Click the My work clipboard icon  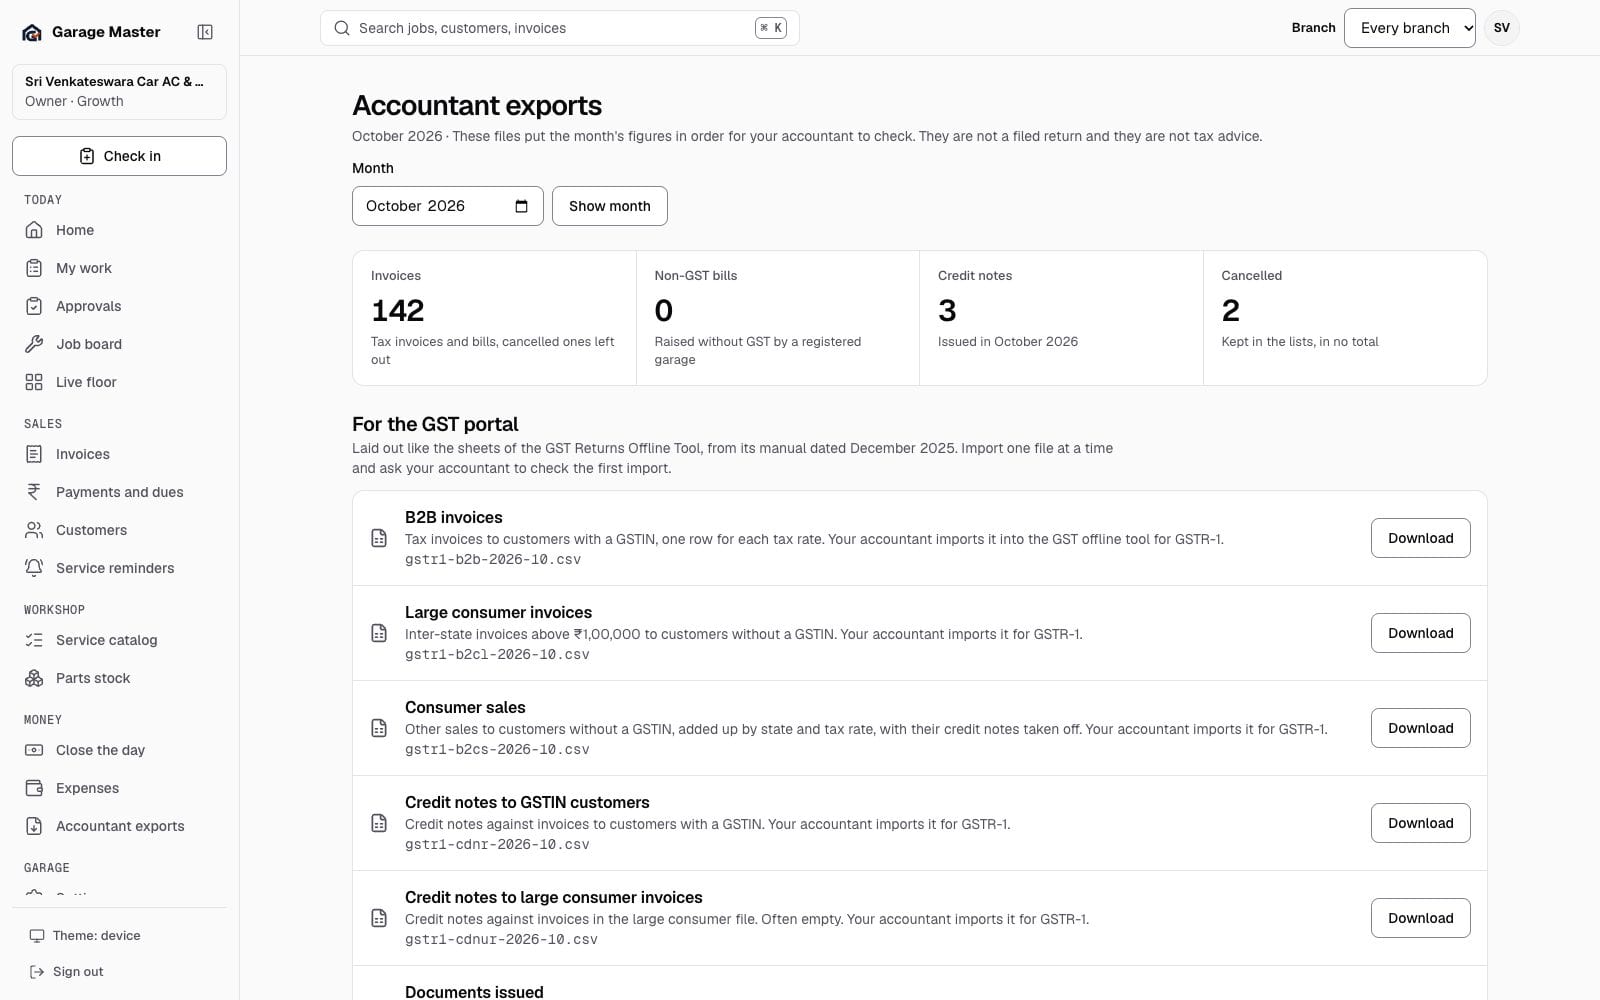(x=34, y=268)
